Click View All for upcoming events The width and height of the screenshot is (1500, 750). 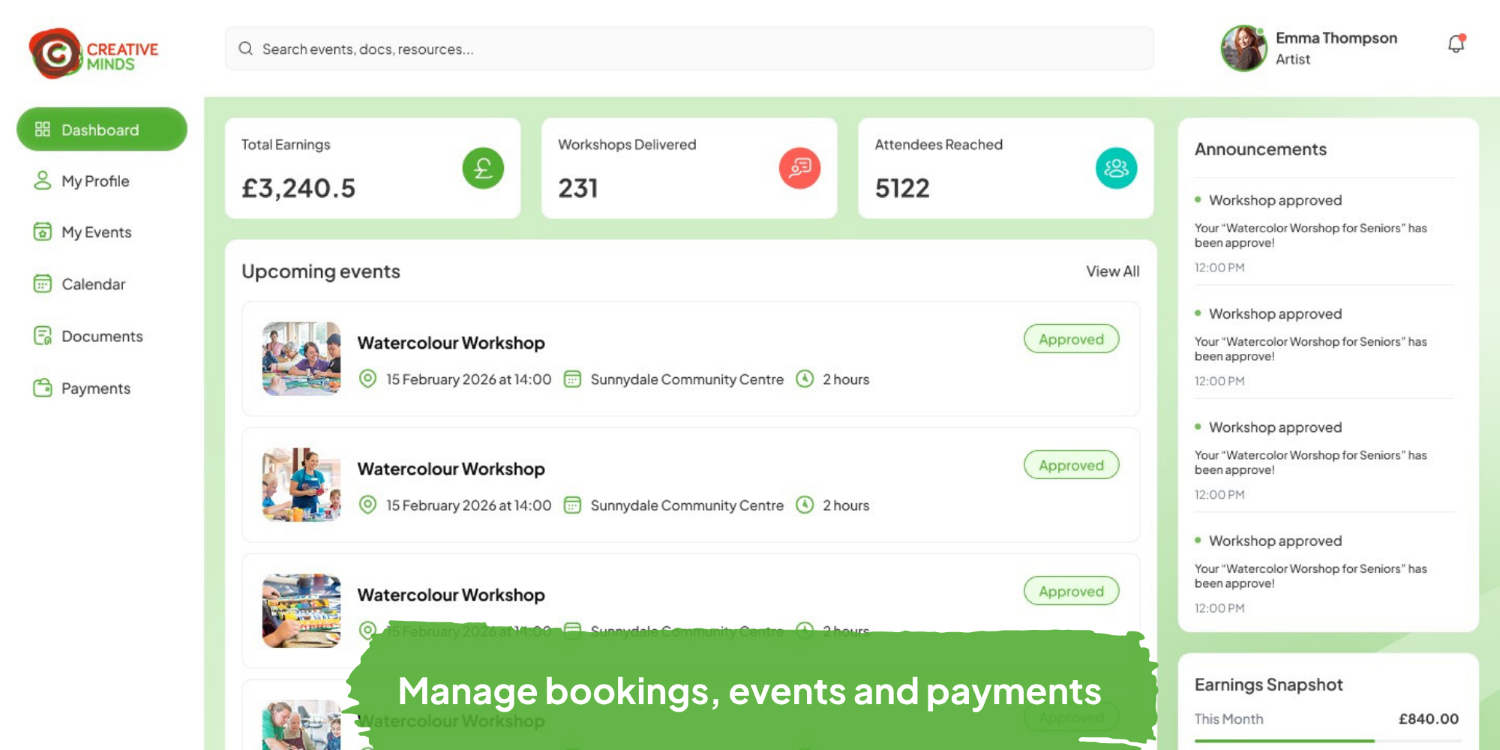pyautogui.click(x=1113, y=271)
